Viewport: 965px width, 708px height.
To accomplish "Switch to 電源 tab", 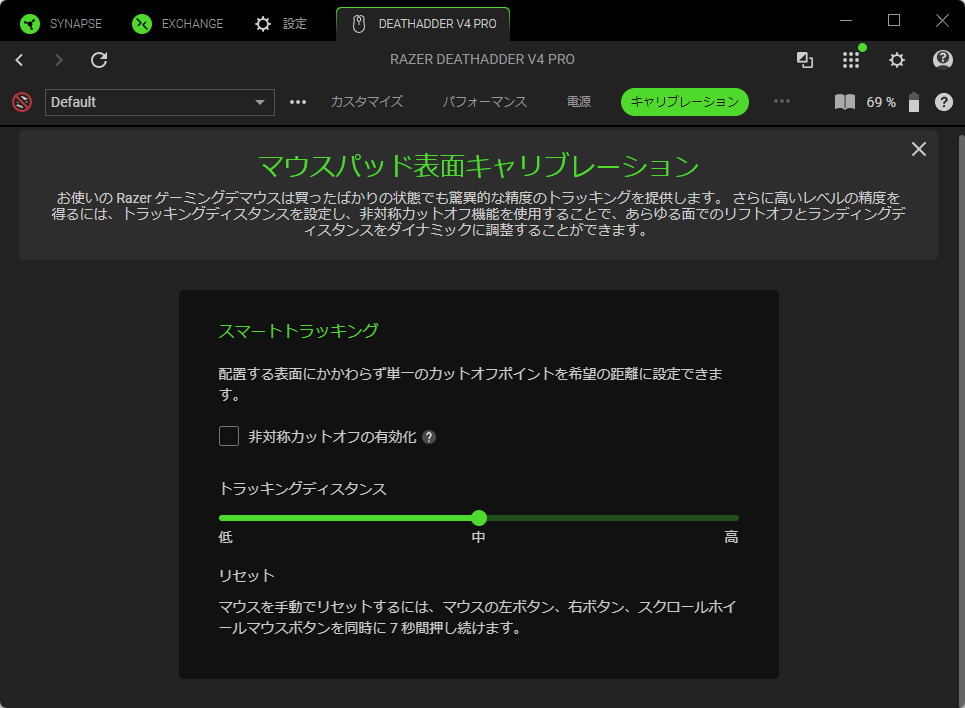I will click(x=579, y=102).
